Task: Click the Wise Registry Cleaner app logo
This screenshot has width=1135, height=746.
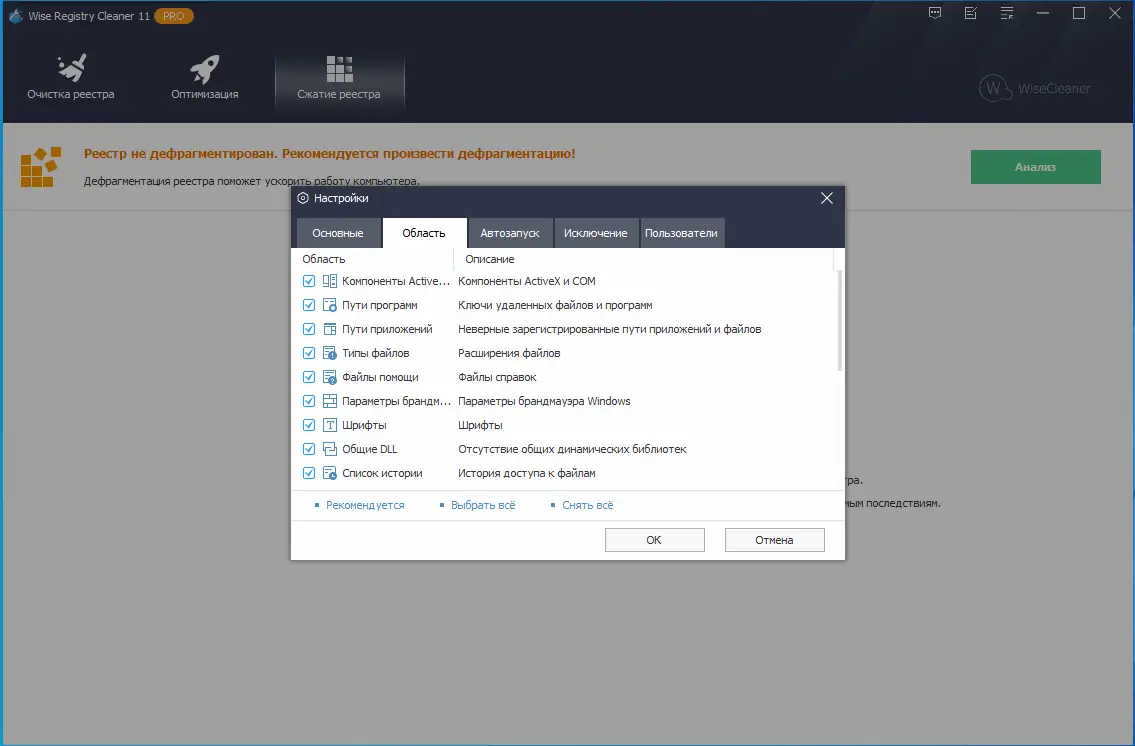Action: coord(15,15)
